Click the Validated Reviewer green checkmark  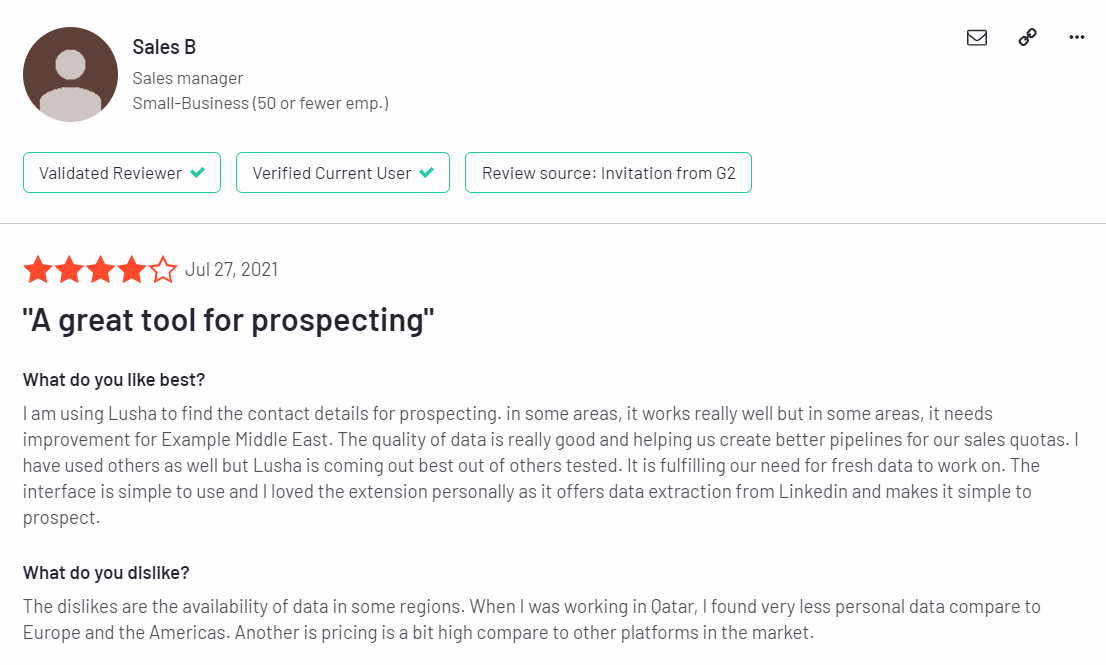(198, 172)
